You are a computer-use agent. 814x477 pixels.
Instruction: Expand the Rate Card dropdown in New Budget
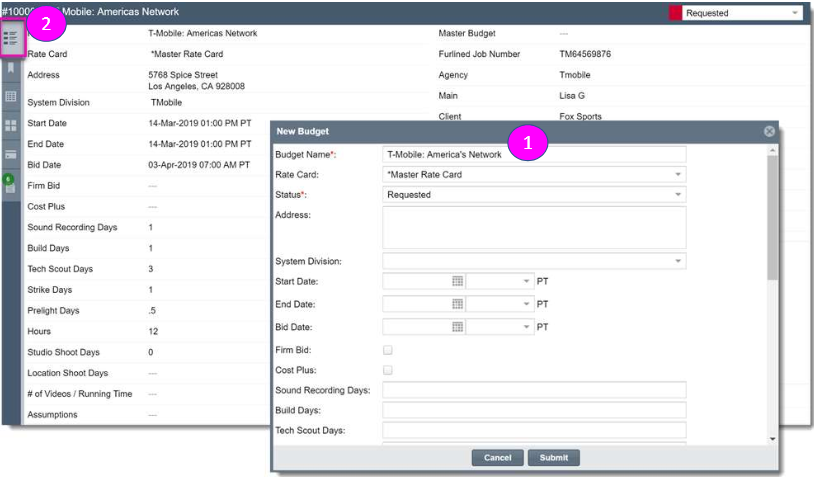[x=534, y=174]
